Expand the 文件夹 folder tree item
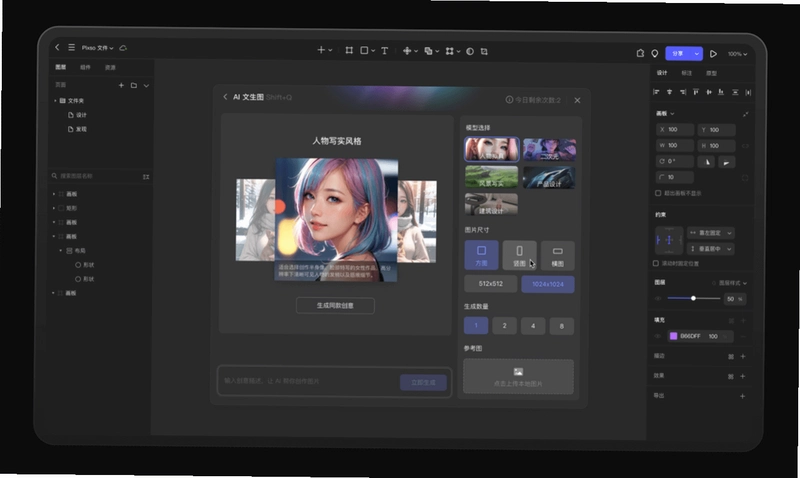 (56, 100)
